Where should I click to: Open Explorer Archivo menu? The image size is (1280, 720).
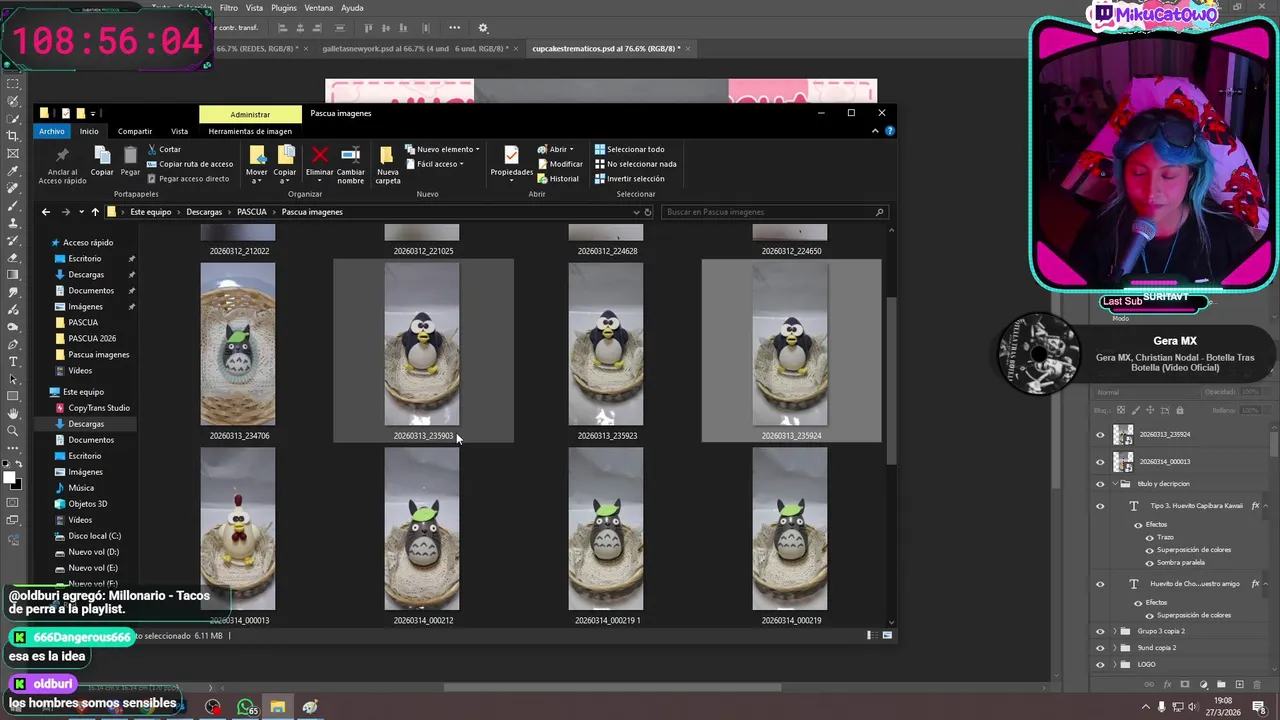[52, 131]
